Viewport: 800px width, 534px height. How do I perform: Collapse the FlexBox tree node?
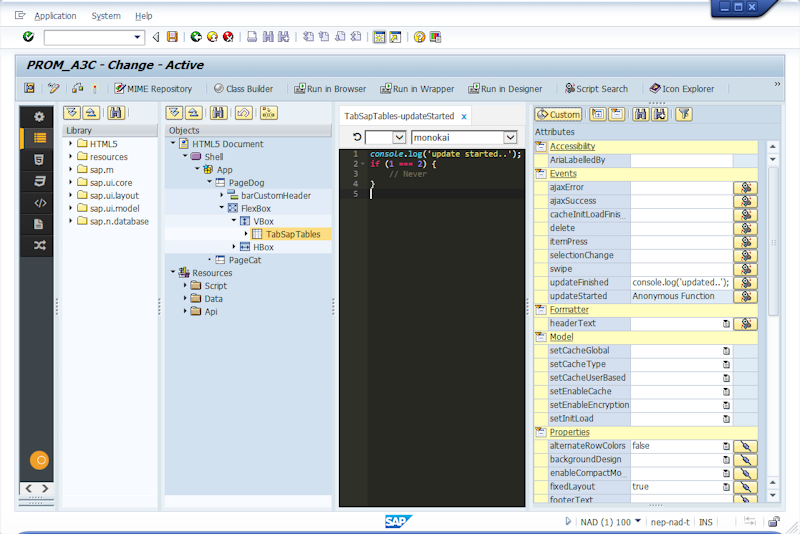click(x=221, y=208)
